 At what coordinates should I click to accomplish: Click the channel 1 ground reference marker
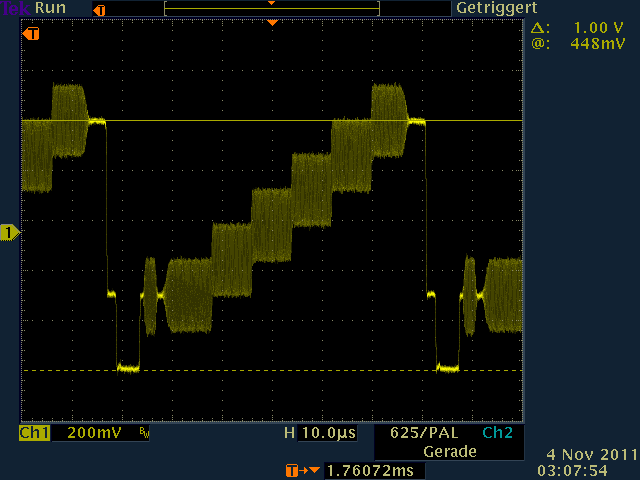click(10, 232)
